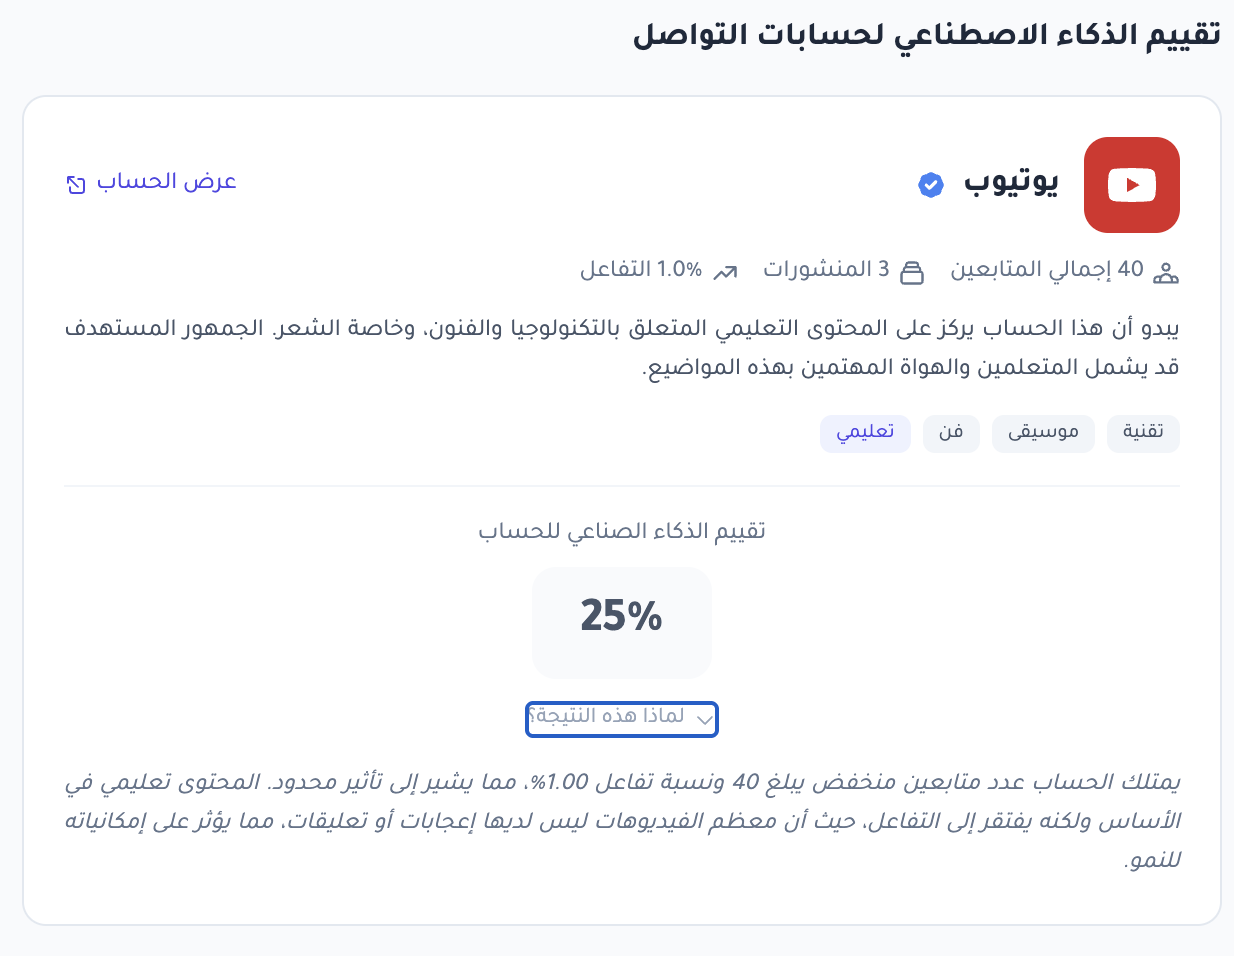This screenshot has width=1234, height=956.
Task: Click the يوتيوب account title
Action: click(x=1011, y=183)
